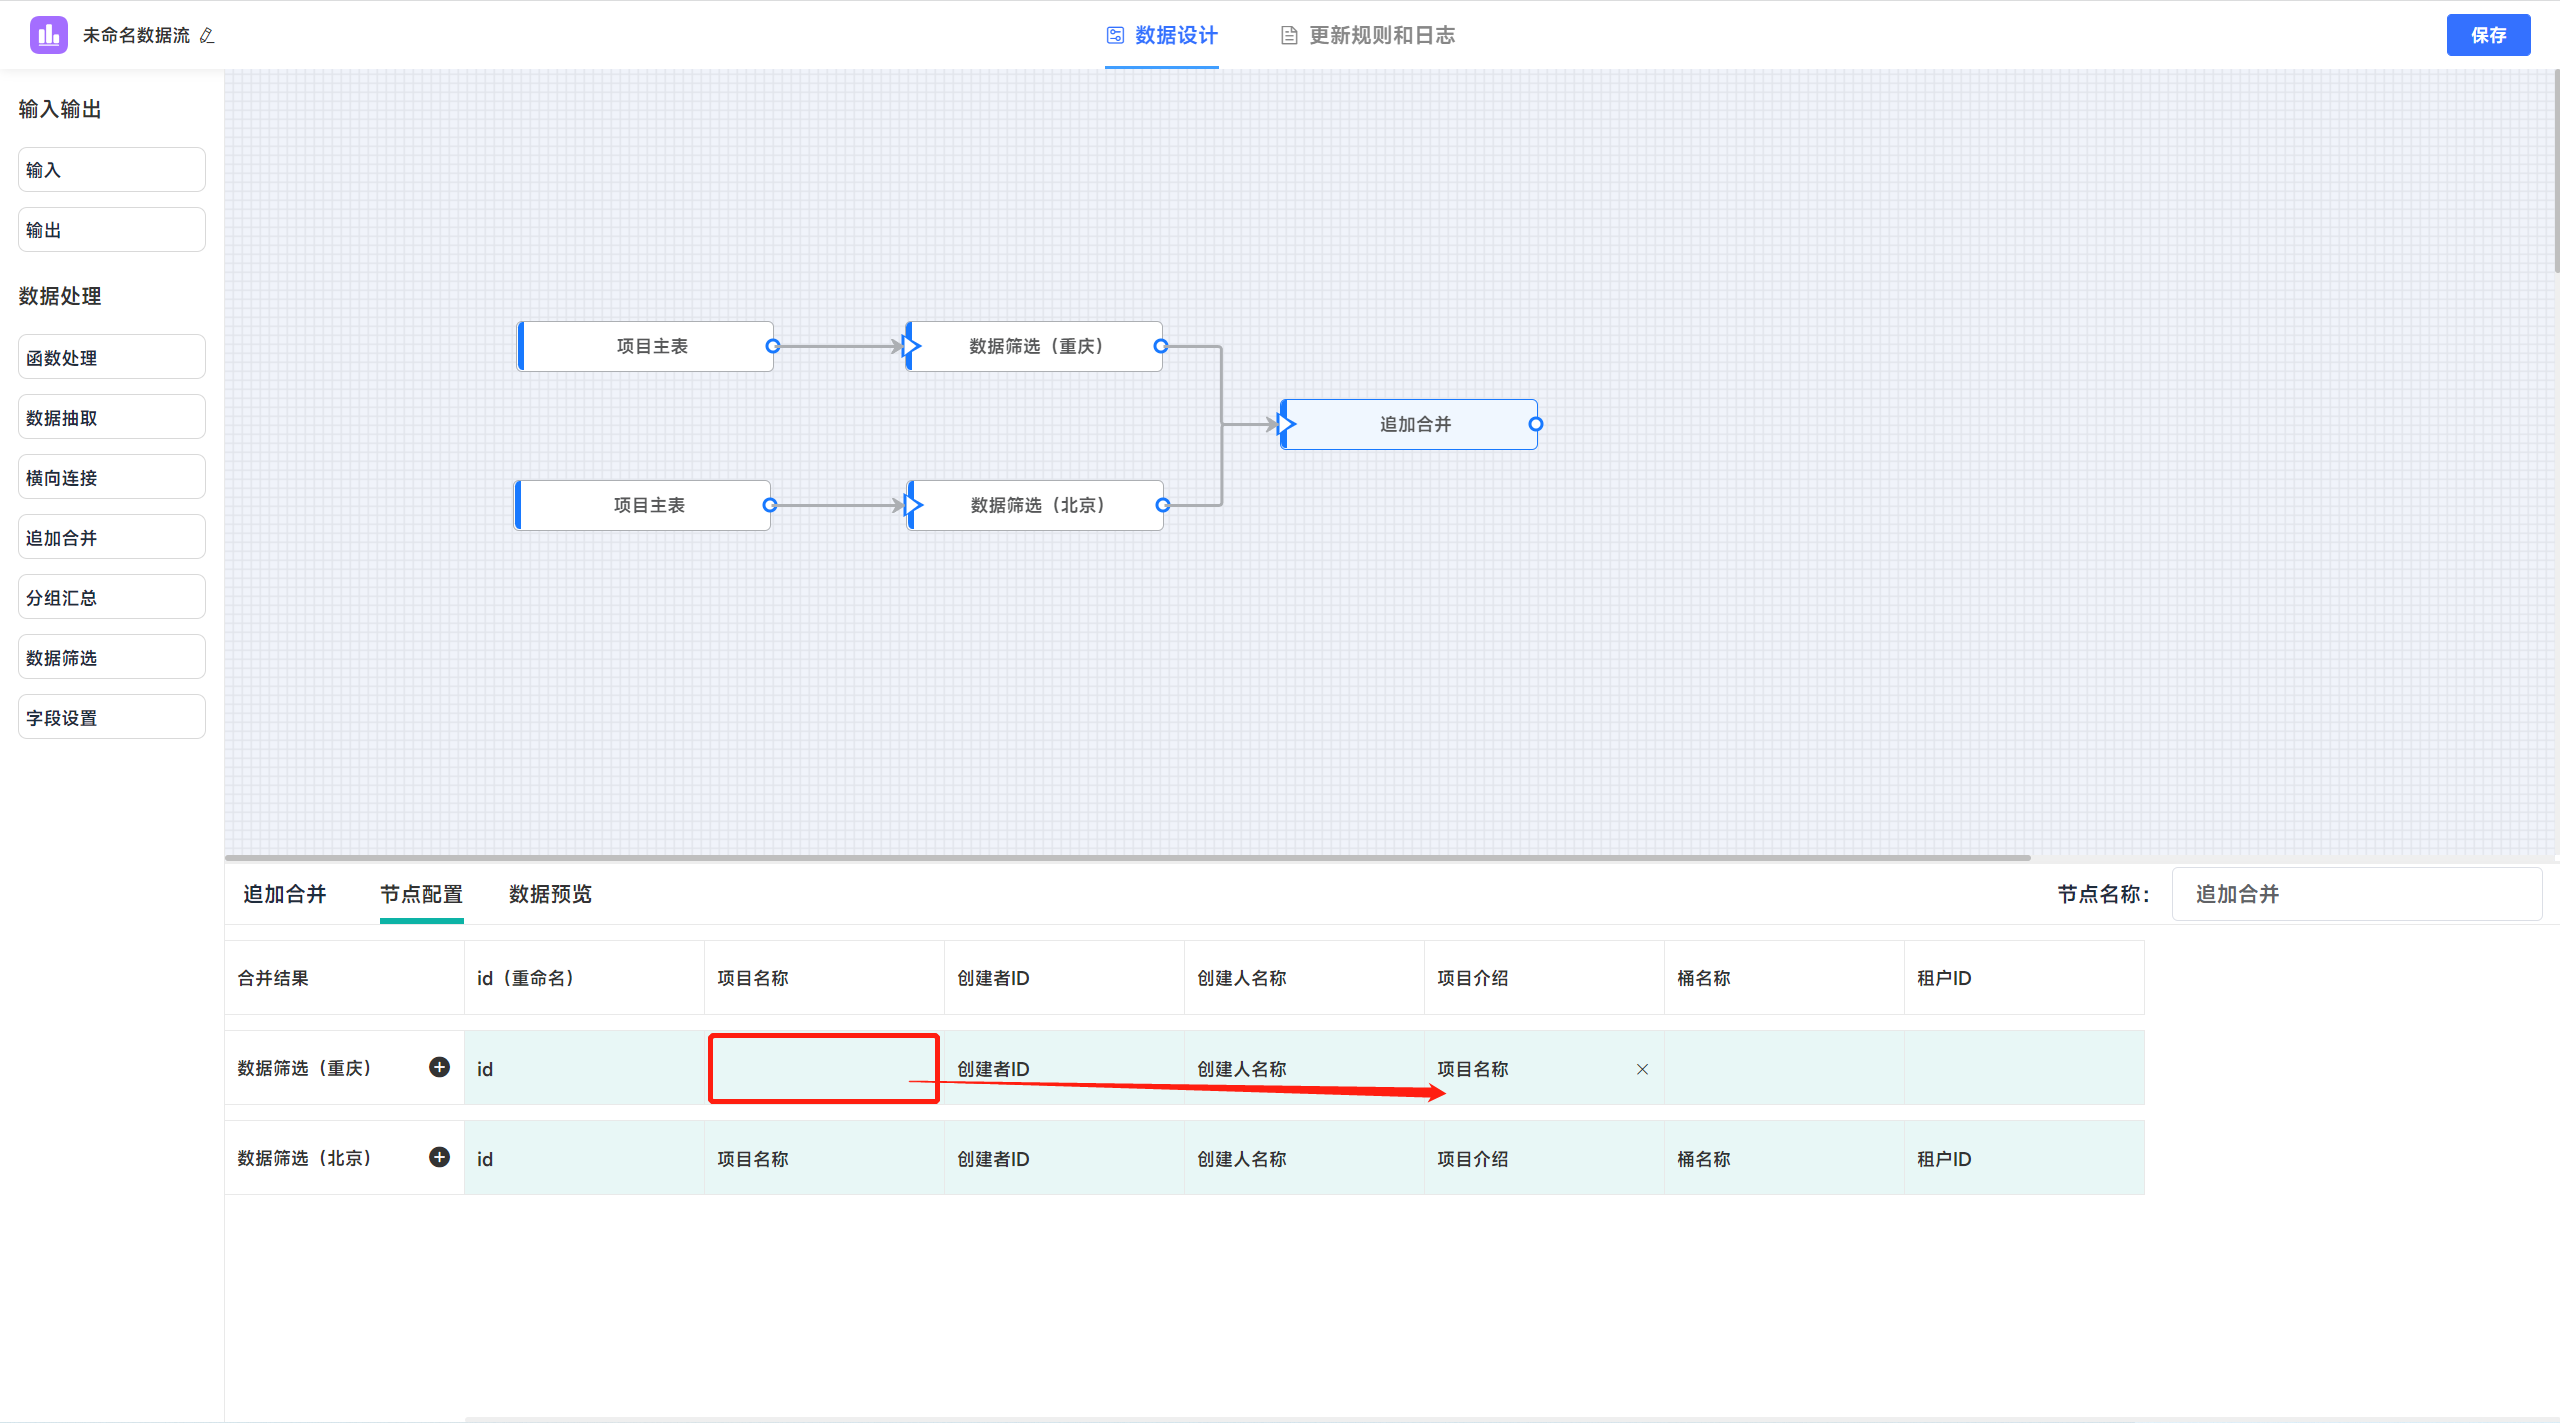Select the 分组汇总 component
Image resolution: width=2560 pixels, height=1423 pixels.
pos(112,597)
